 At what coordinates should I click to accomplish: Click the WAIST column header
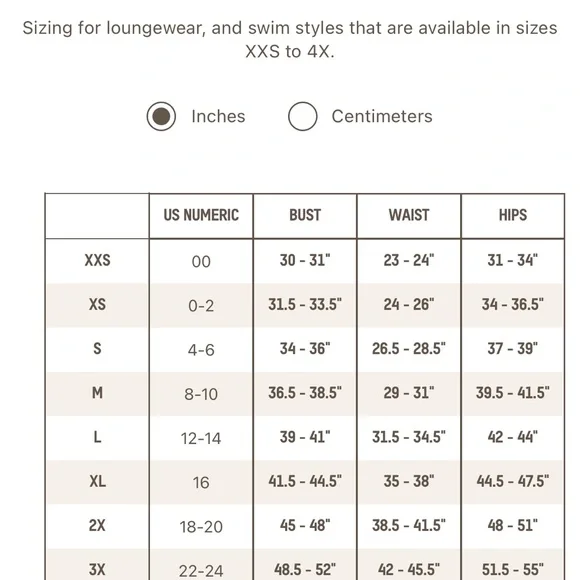point(409,215)
